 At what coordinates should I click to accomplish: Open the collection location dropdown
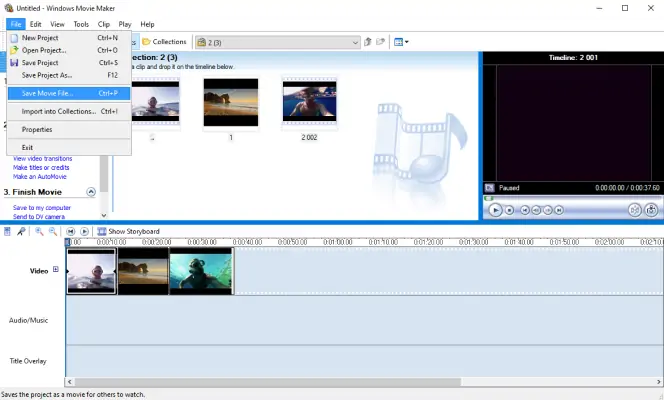(355, 42)
